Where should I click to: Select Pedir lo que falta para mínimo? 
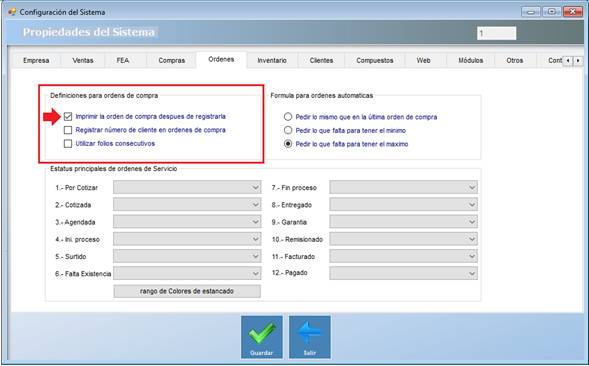[288, 130]
